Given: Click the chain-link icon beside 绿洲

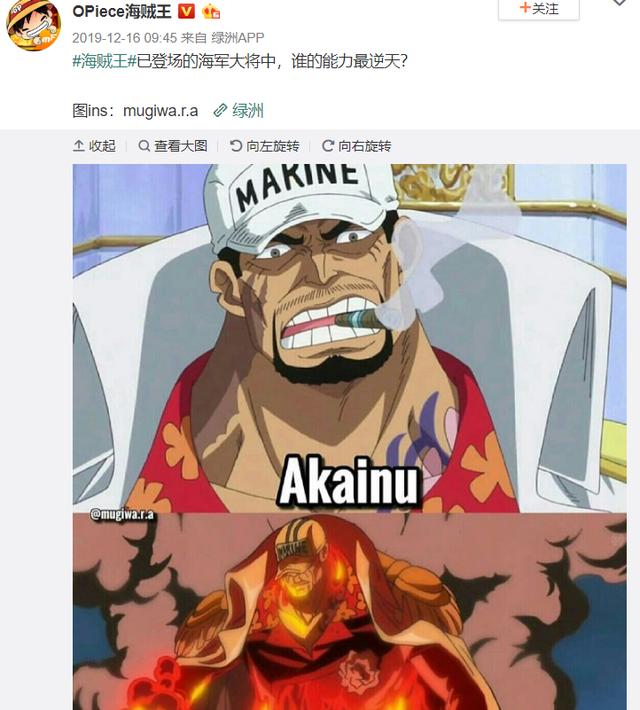Looking at the screenshot, I should (220, 110).
